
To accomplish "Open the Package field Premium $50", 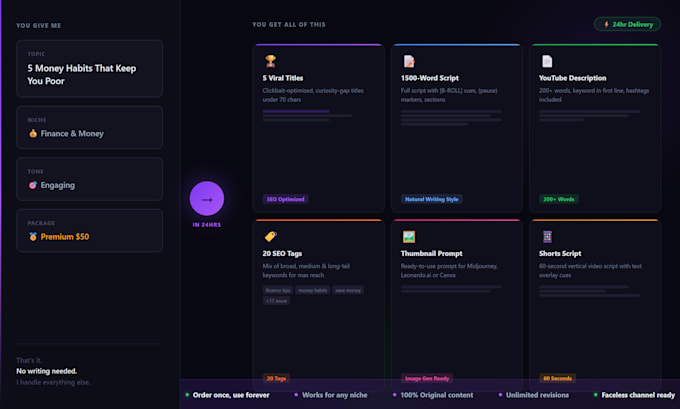I will coord(90,231).
